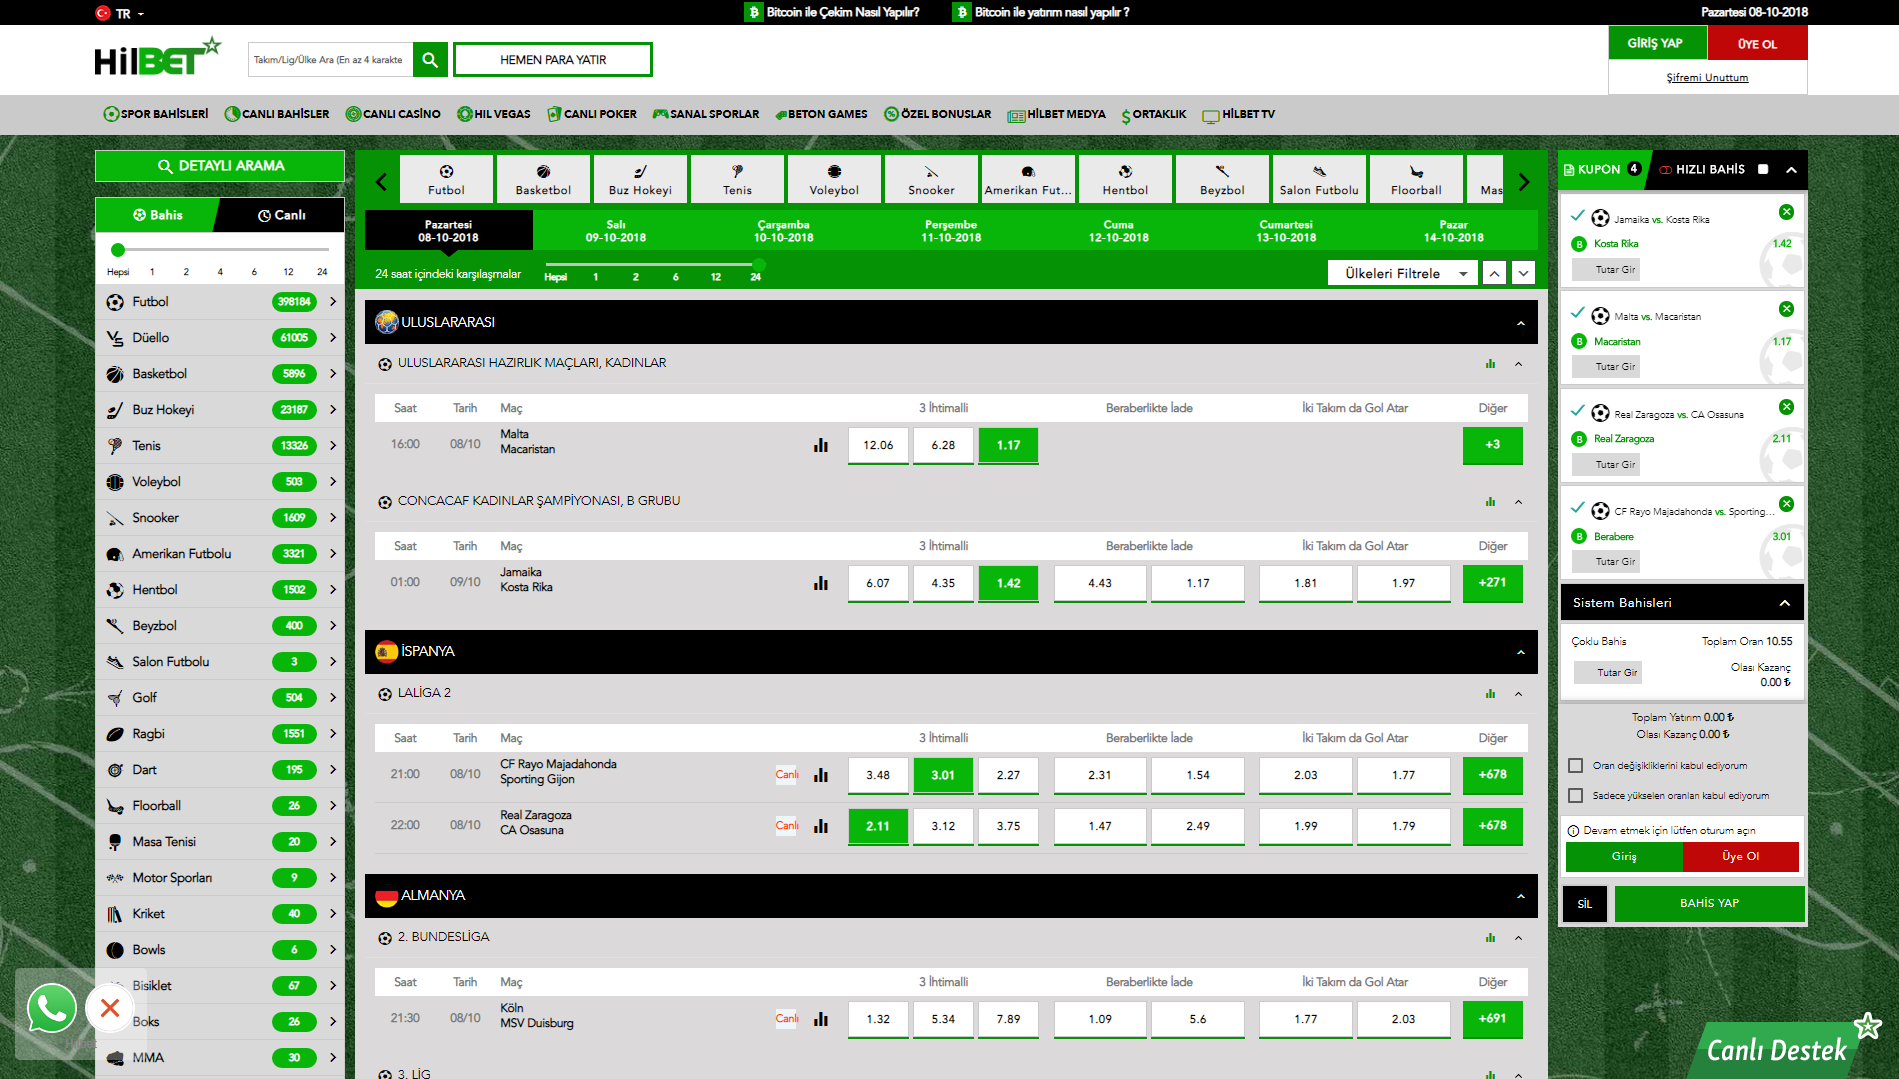Screen dimensions: 1899x1079
Task: Click the search magnifier icon
Action: click(x=430, y=60)
